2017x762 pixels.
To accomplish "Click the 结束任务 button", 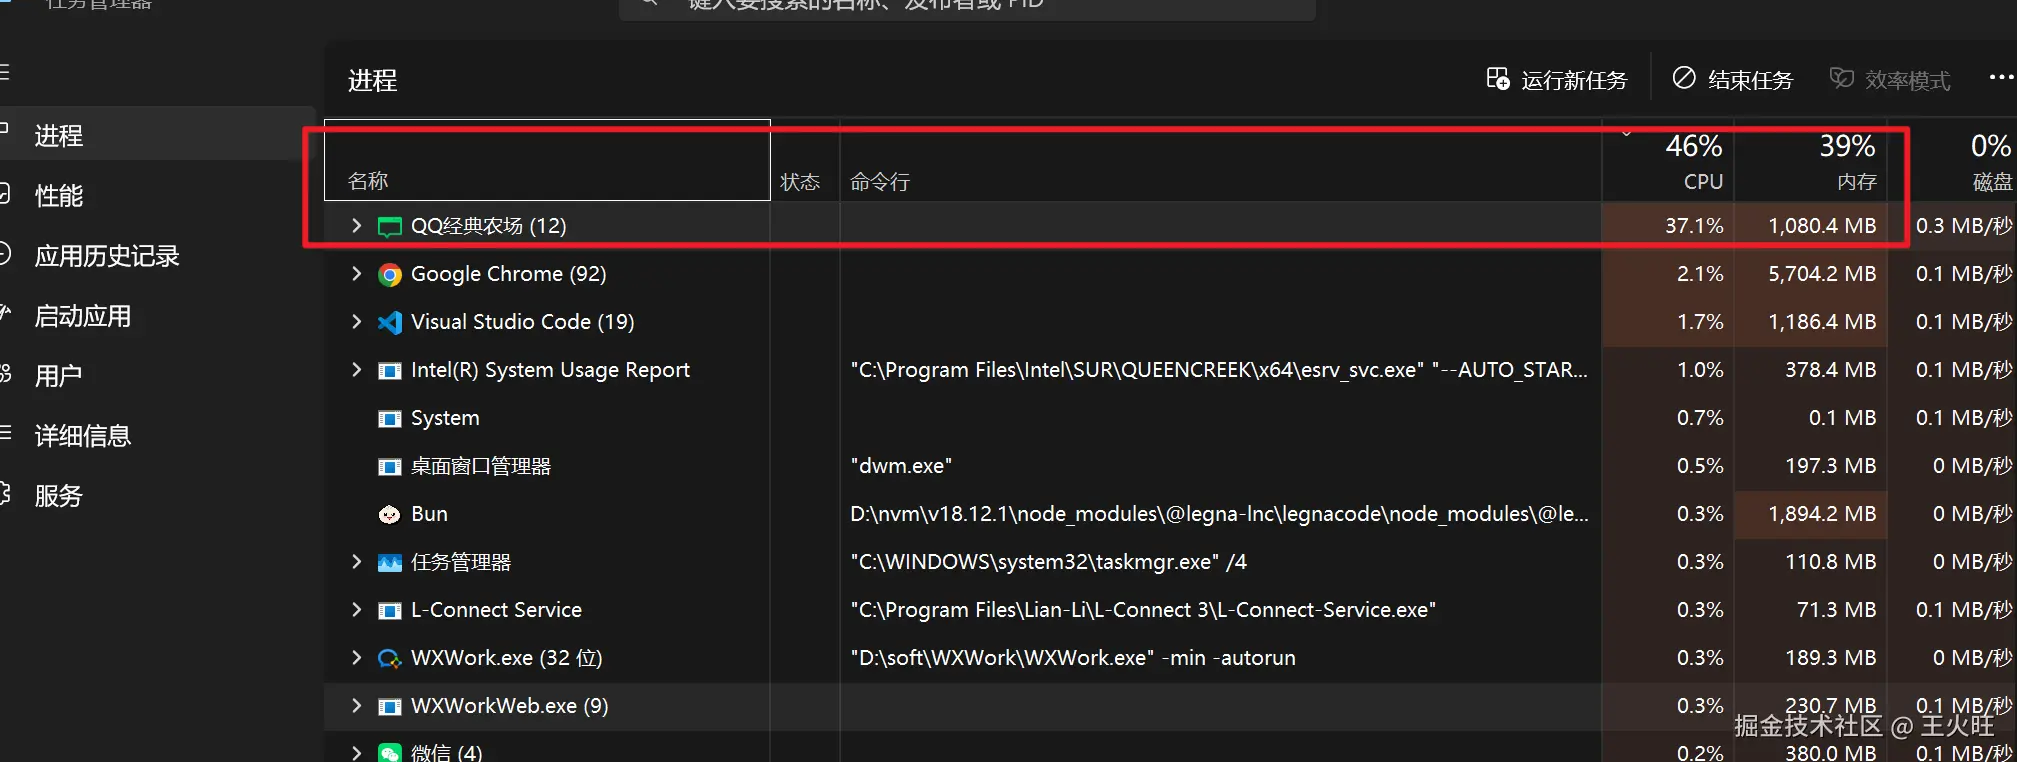I will (x=1733, y=80).
